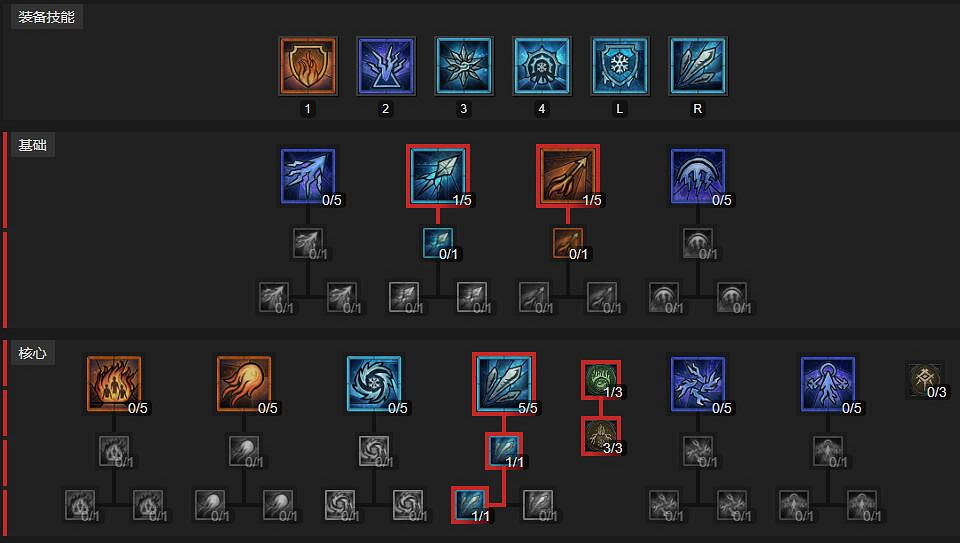The height and width of the screenshot is (543, 960).
Task: Add a point to the Spark basic skill 0/5
Action: tap(308, 176)
